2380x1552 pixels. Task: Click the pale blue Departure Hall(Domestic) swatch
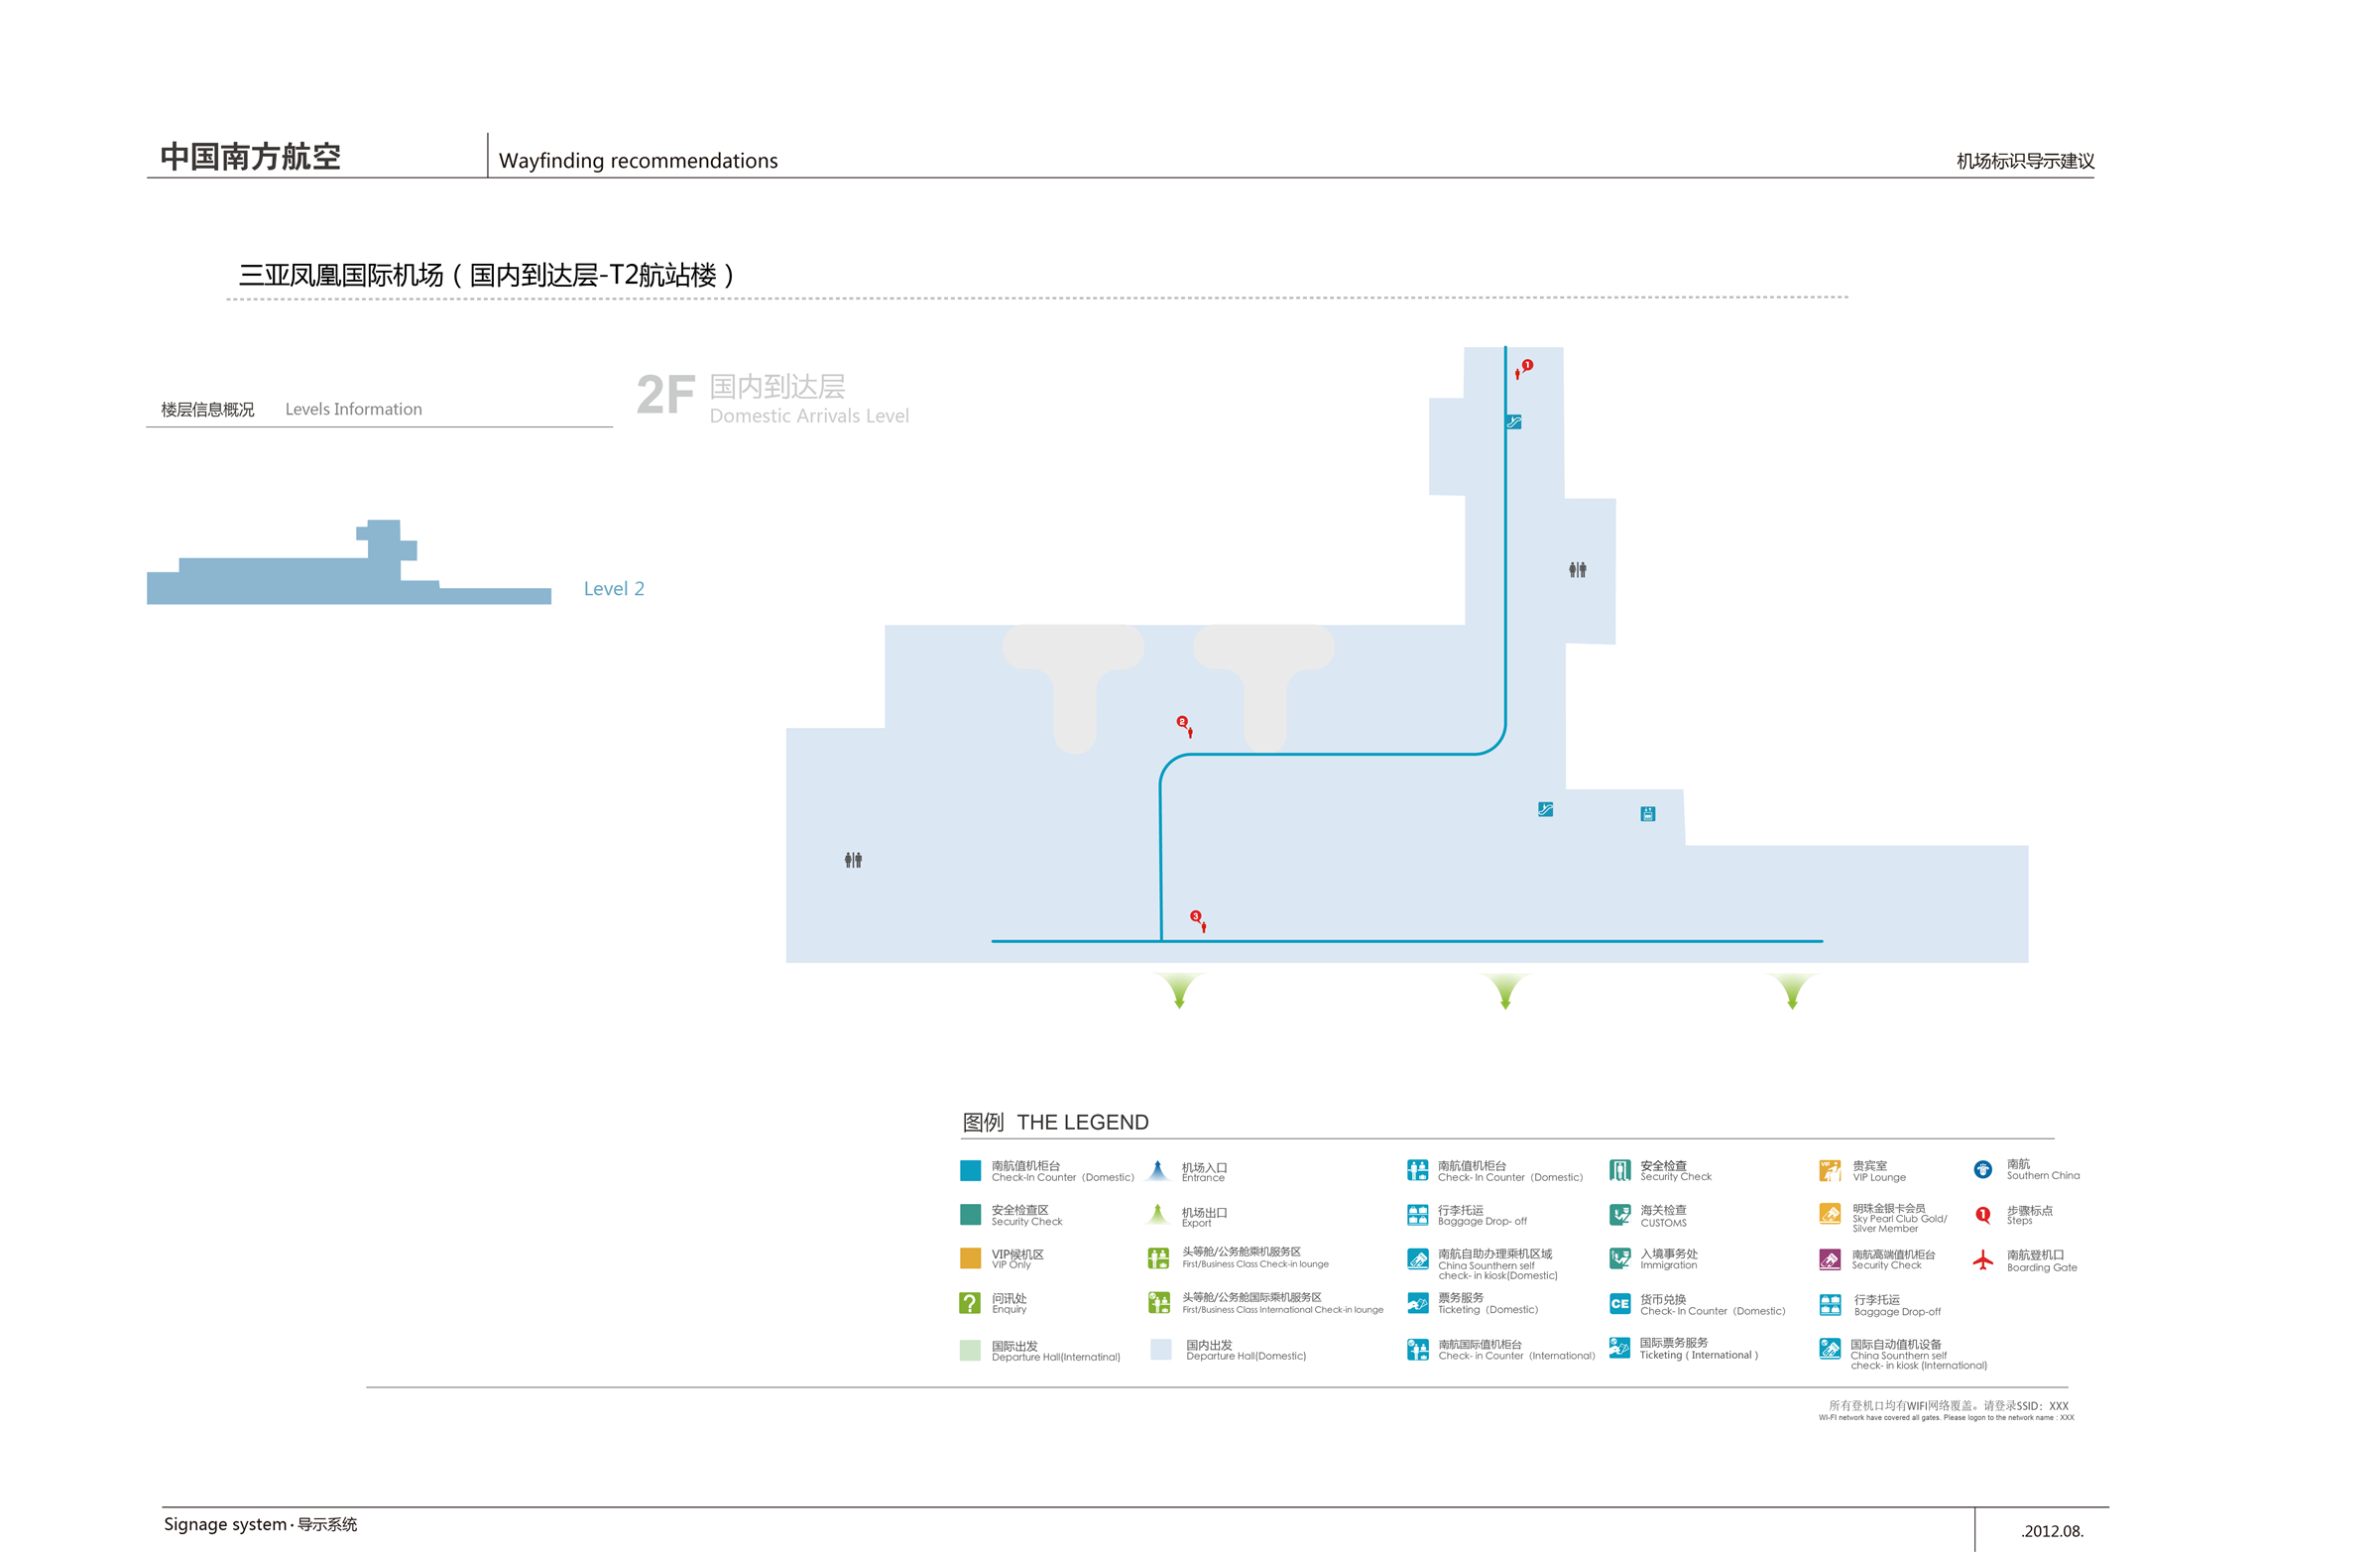1161,1349
